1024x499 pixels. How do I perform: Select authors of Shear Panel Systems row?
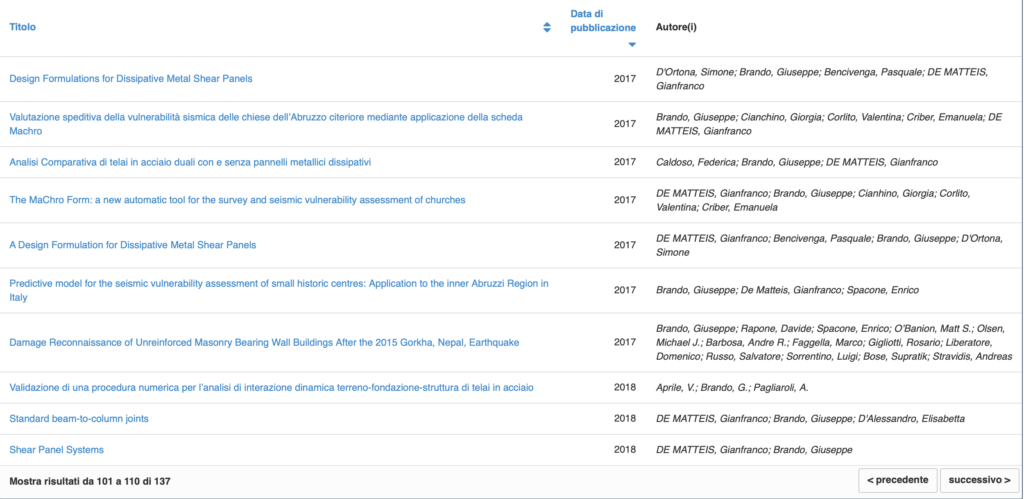[754, 450]
